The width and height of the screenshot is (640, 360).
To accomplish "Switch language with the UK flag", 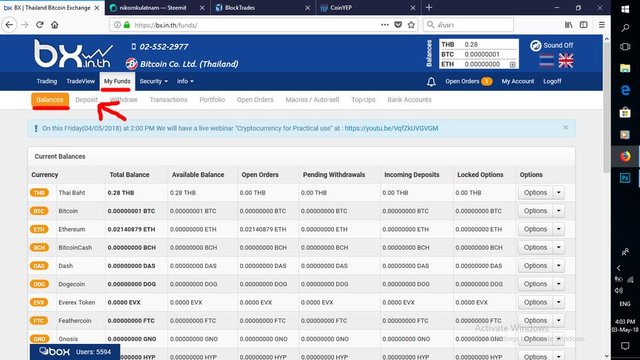I will click(566, 61).
